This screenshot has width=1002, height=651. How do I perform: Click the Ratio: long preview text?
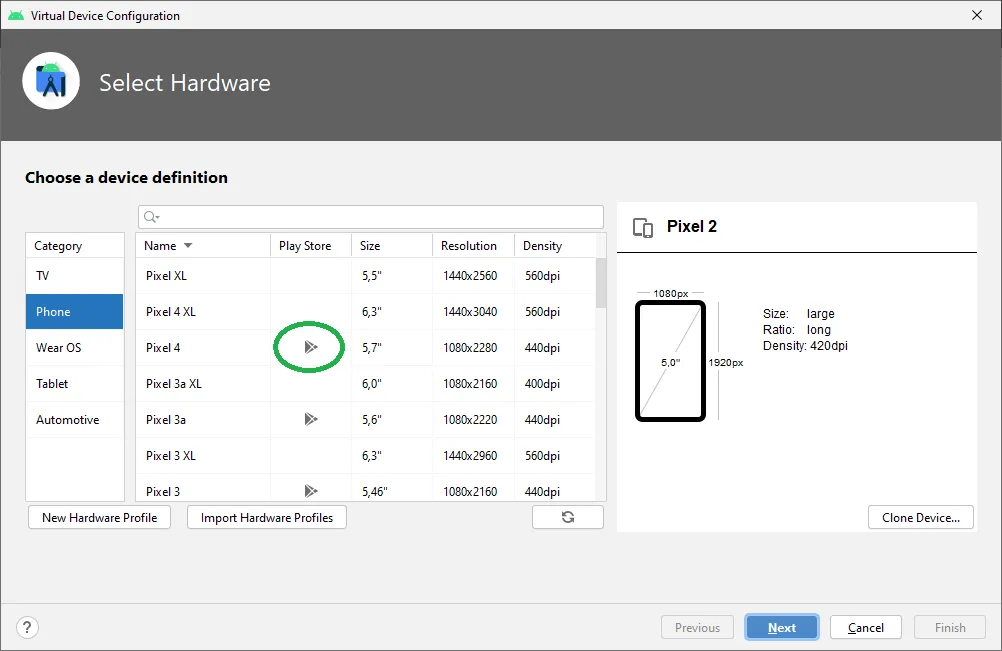797,330
